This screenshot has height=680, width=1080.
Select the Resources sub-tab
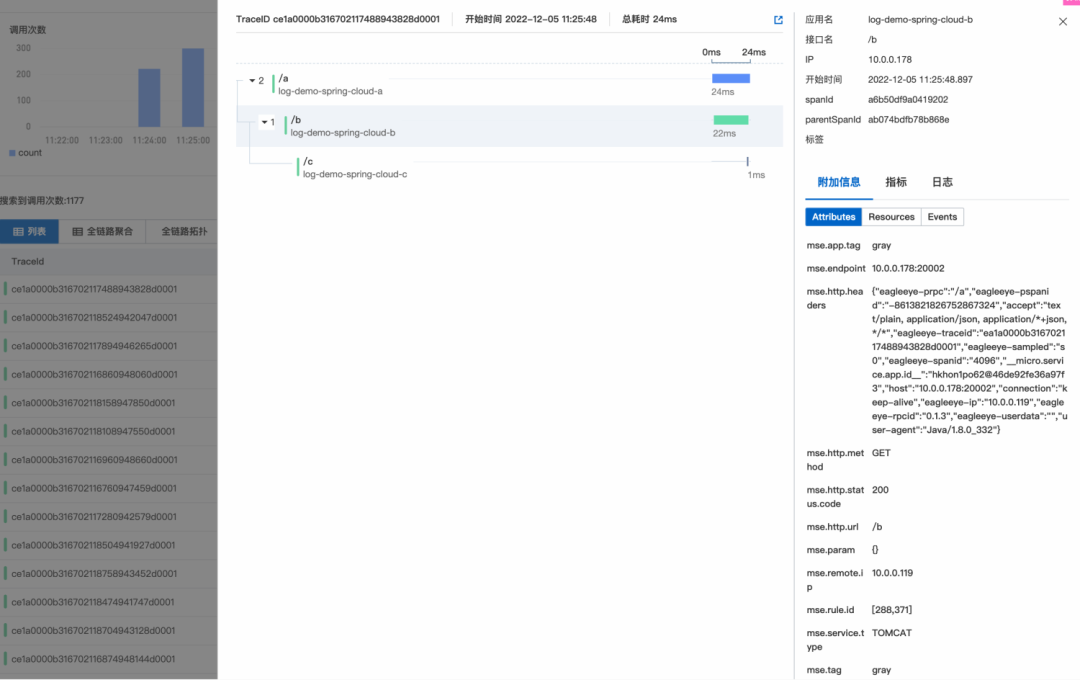pos(891,217)
